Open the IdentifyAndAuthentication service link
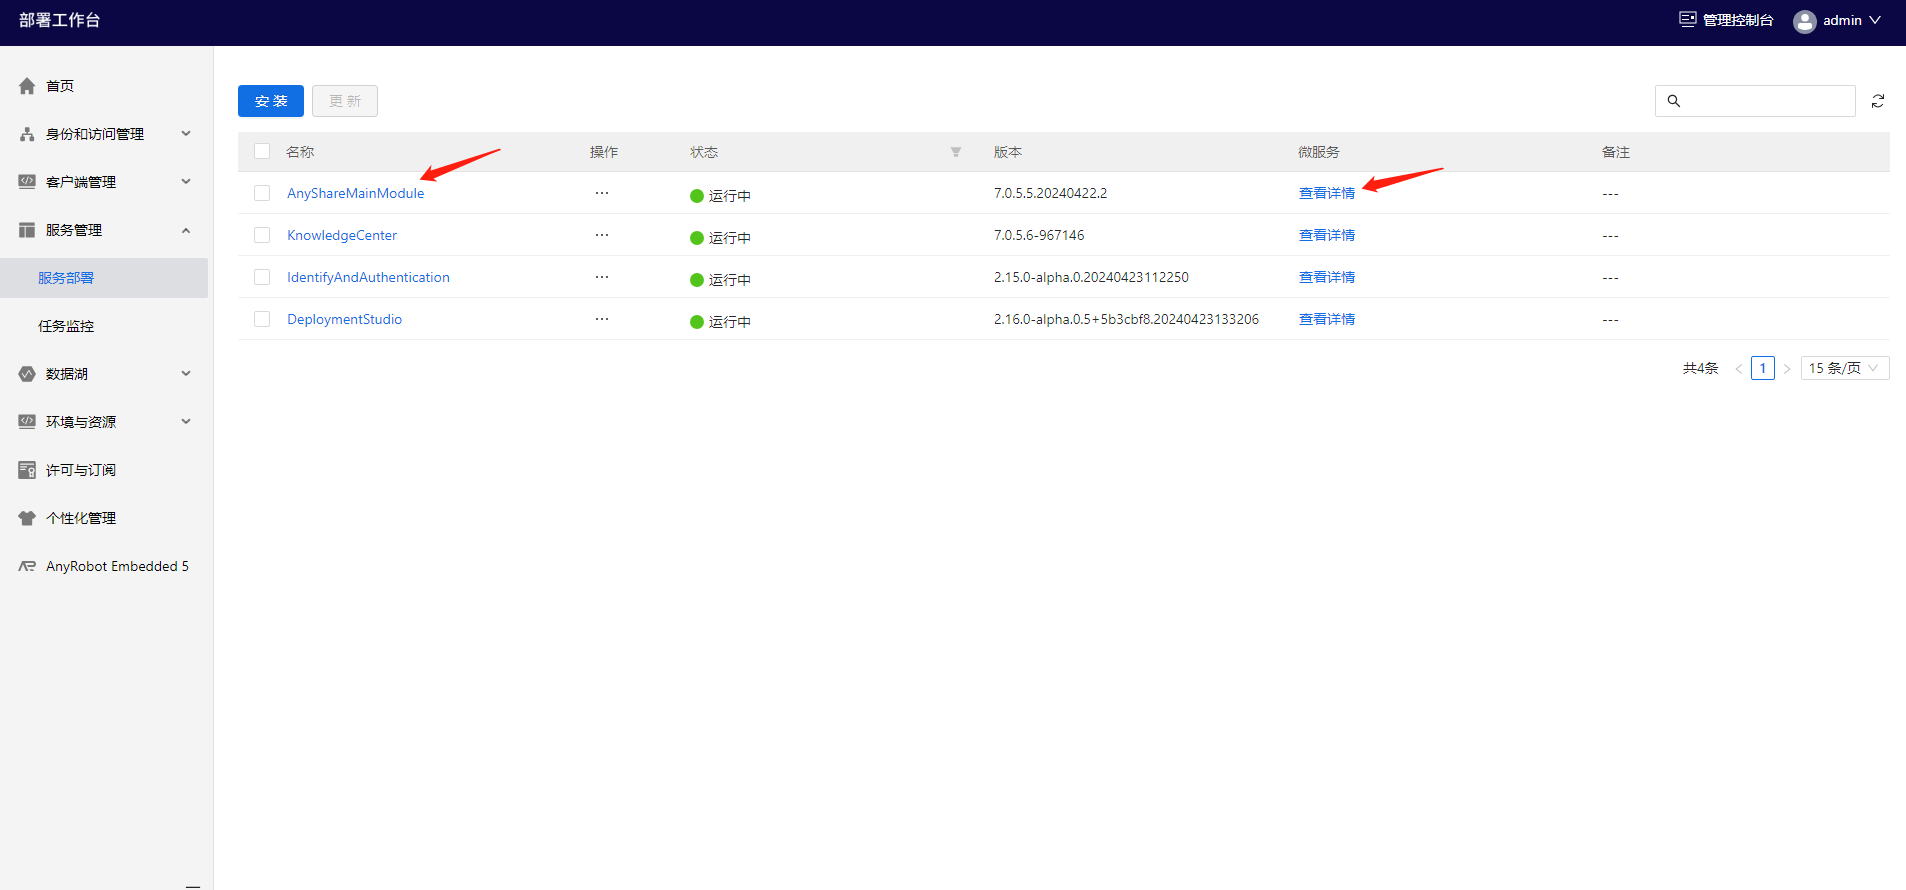 [x=368, y=277]
